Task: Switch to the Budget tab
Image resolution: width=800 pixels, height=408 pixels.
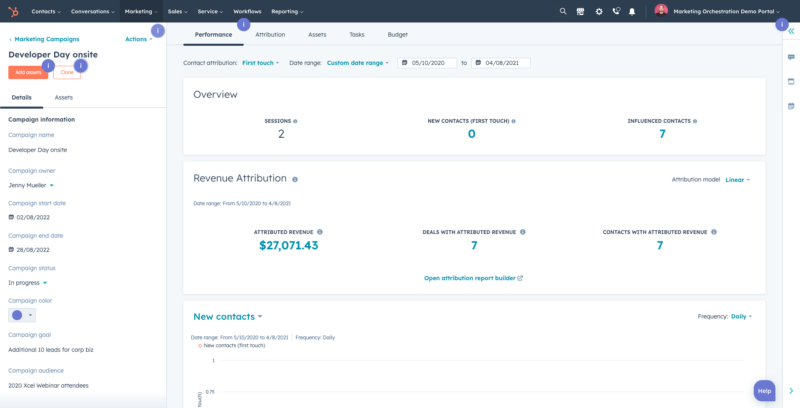Action: point(397,35)
